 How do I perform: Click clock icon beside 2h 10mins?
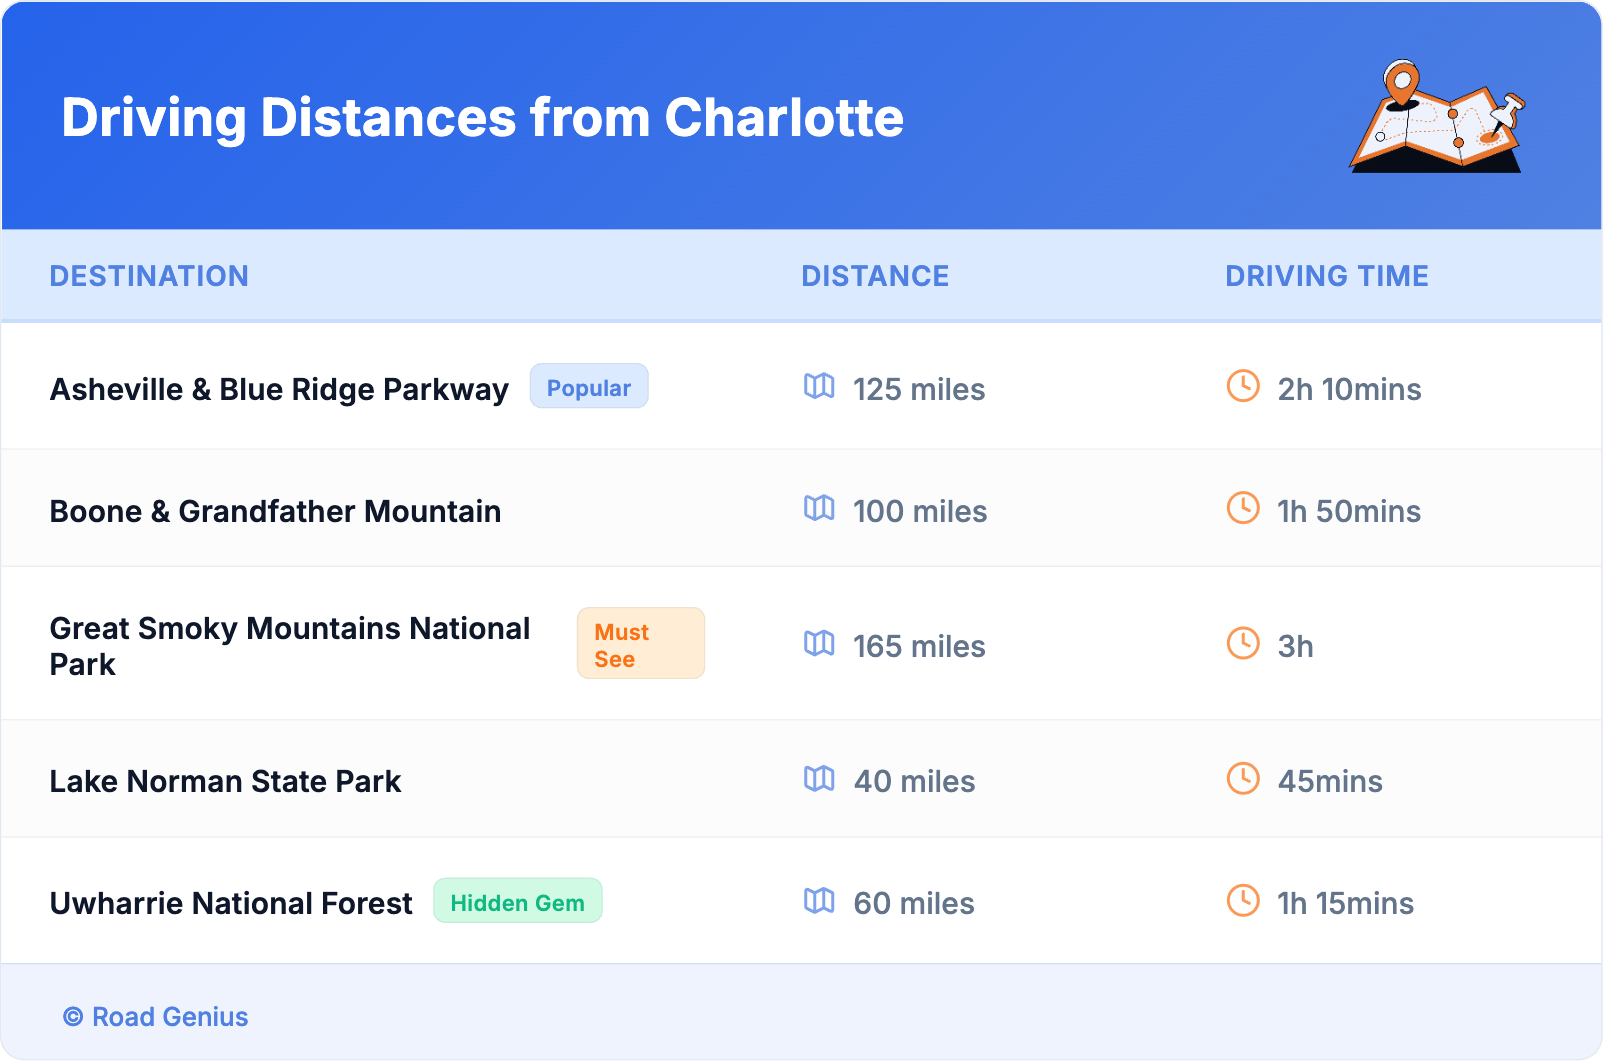(1243, 386)
